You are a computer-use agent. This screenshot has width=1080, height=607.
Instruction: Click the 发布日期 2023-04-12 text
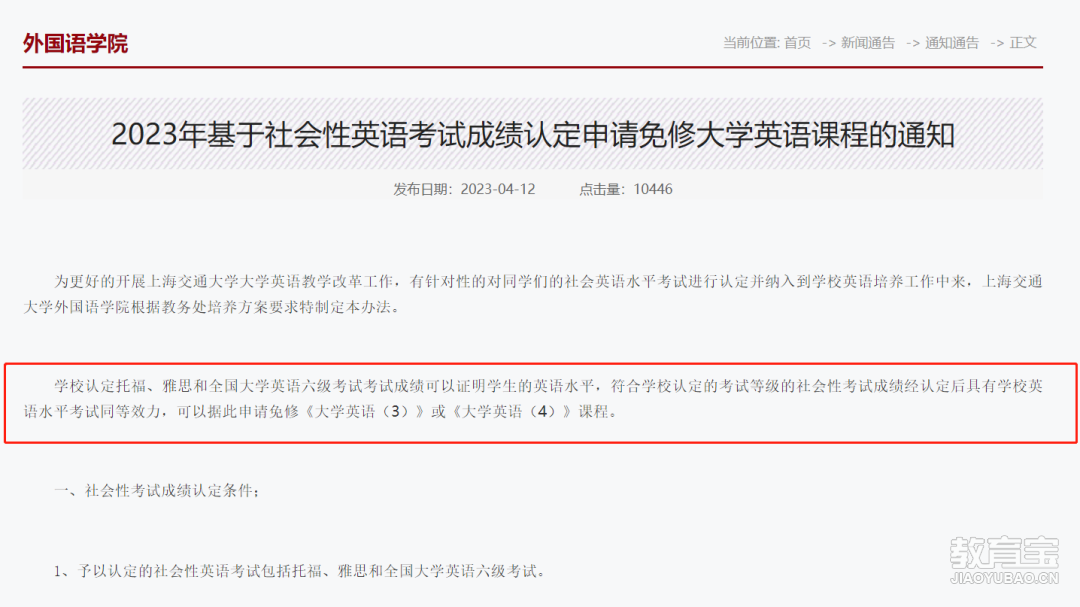464,189
